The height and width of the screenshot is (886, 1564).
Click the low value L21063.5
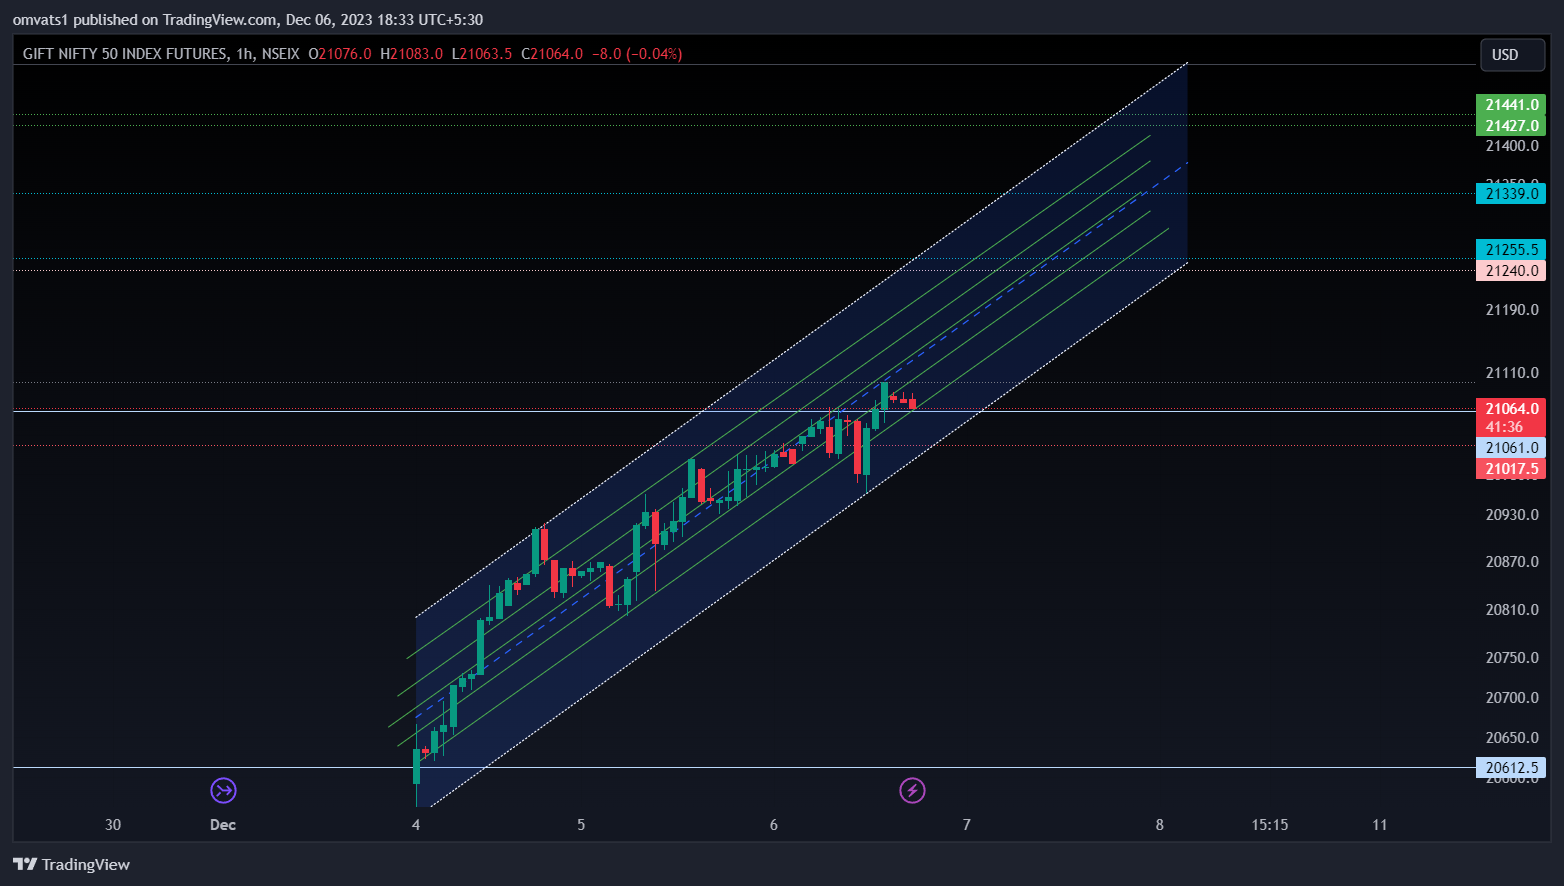[482, 54]
